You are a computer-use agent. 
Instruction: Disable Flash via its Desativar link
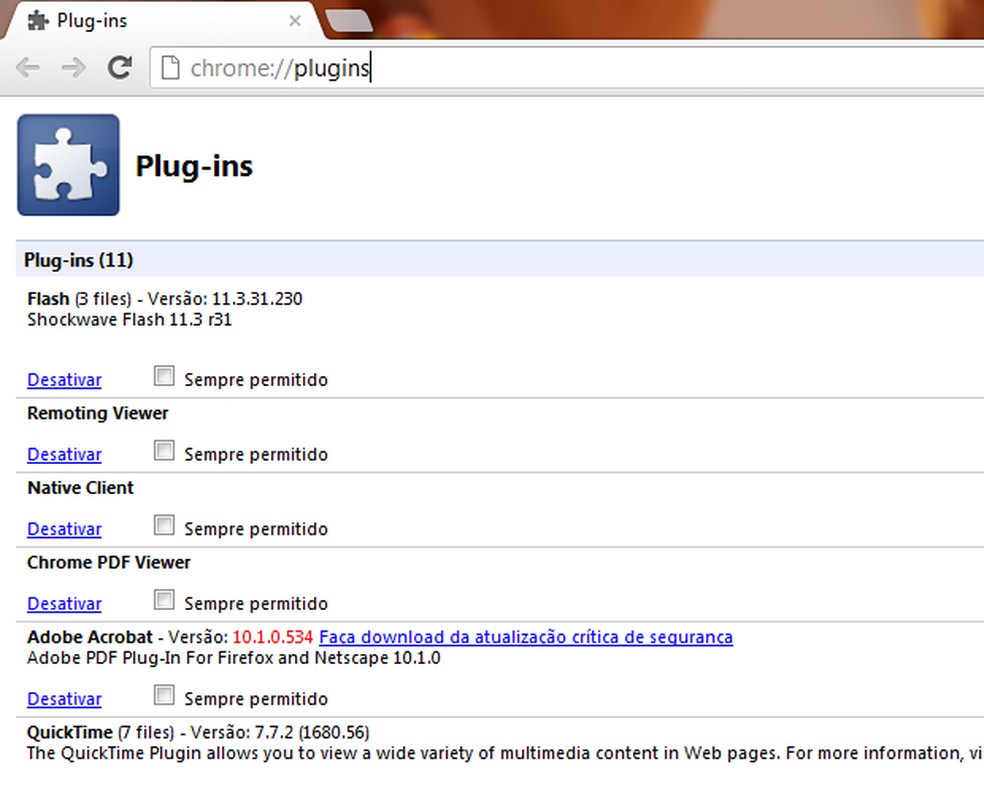click(63, 380)
